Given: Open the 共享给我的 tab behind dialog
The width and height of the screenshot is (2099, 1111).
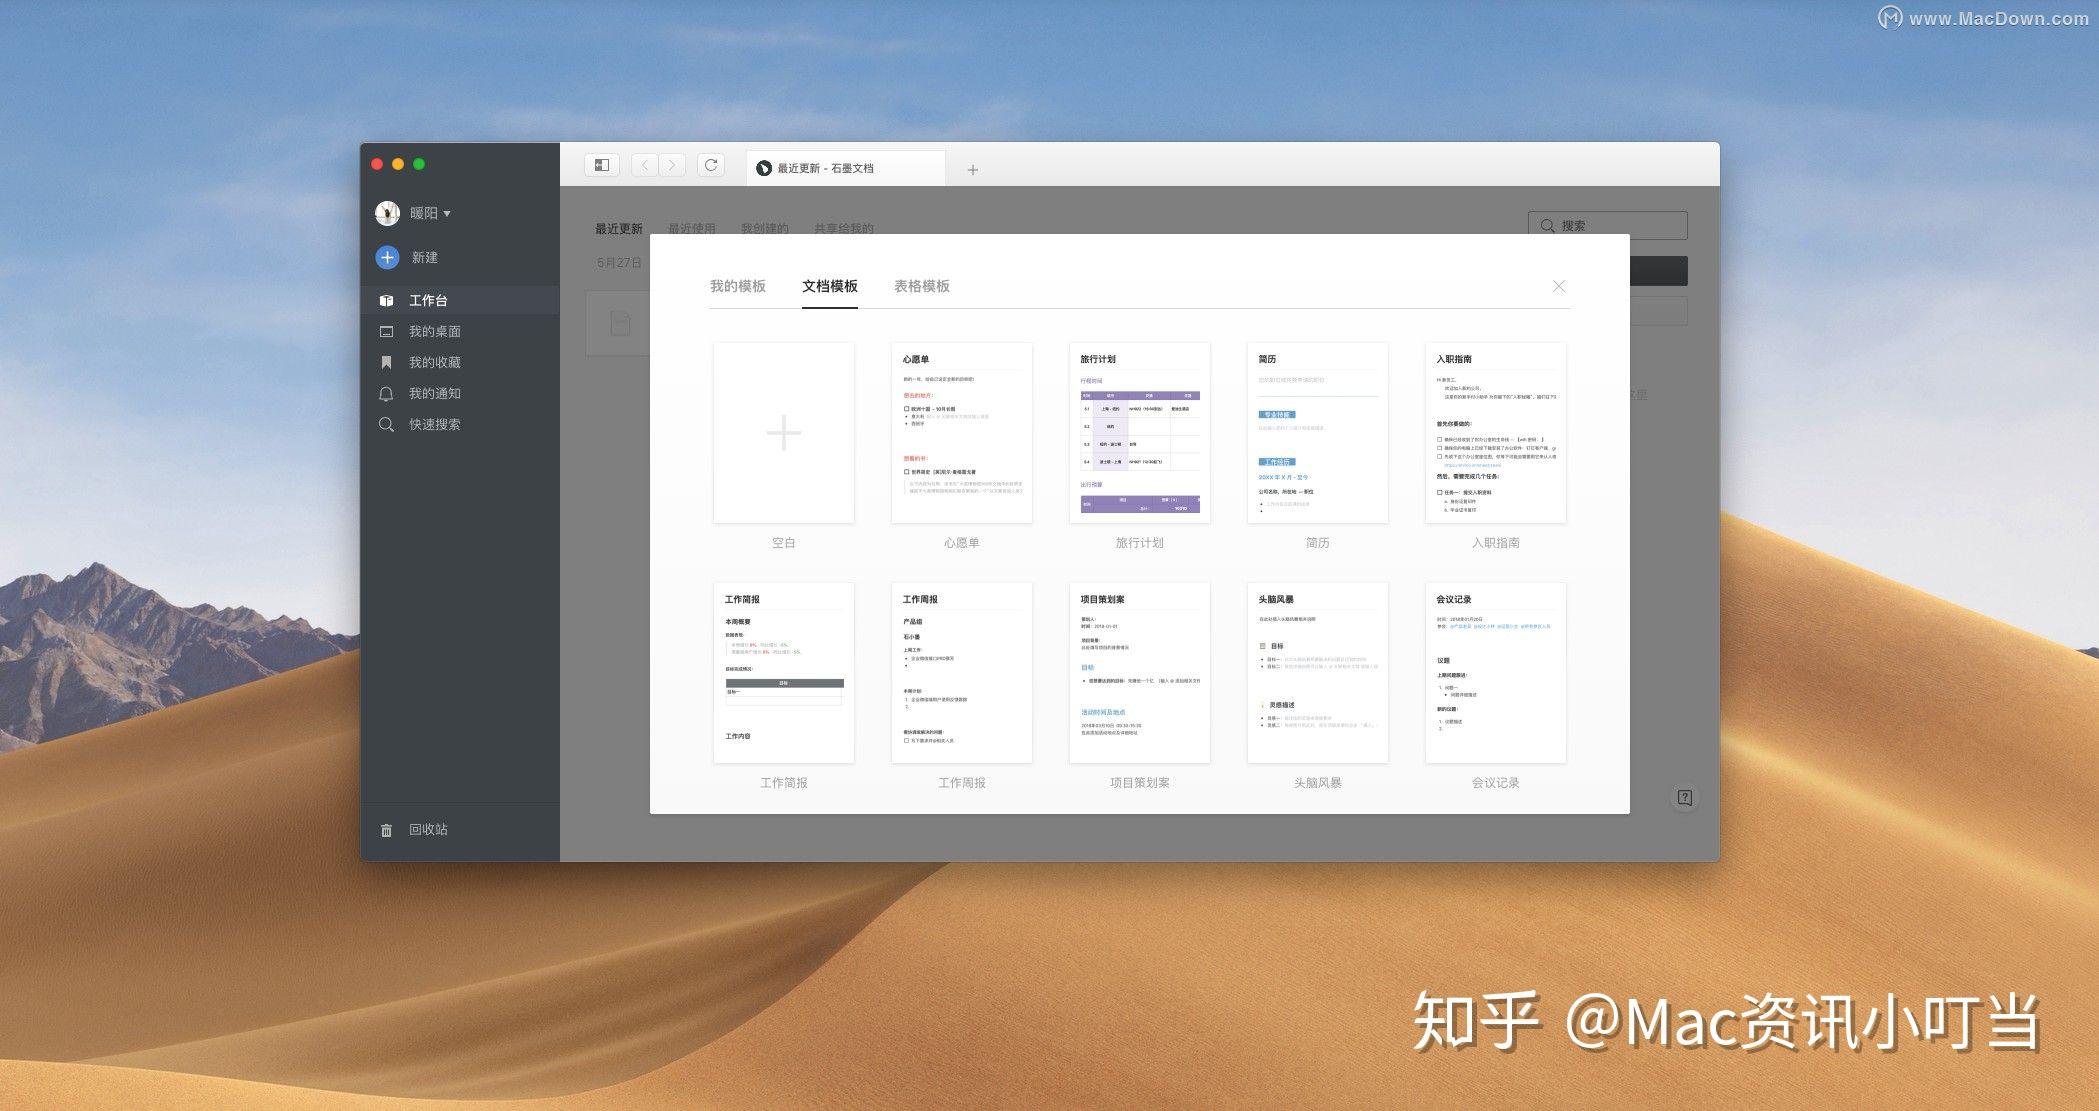Looking at the screenshot, I should (844, 229).
